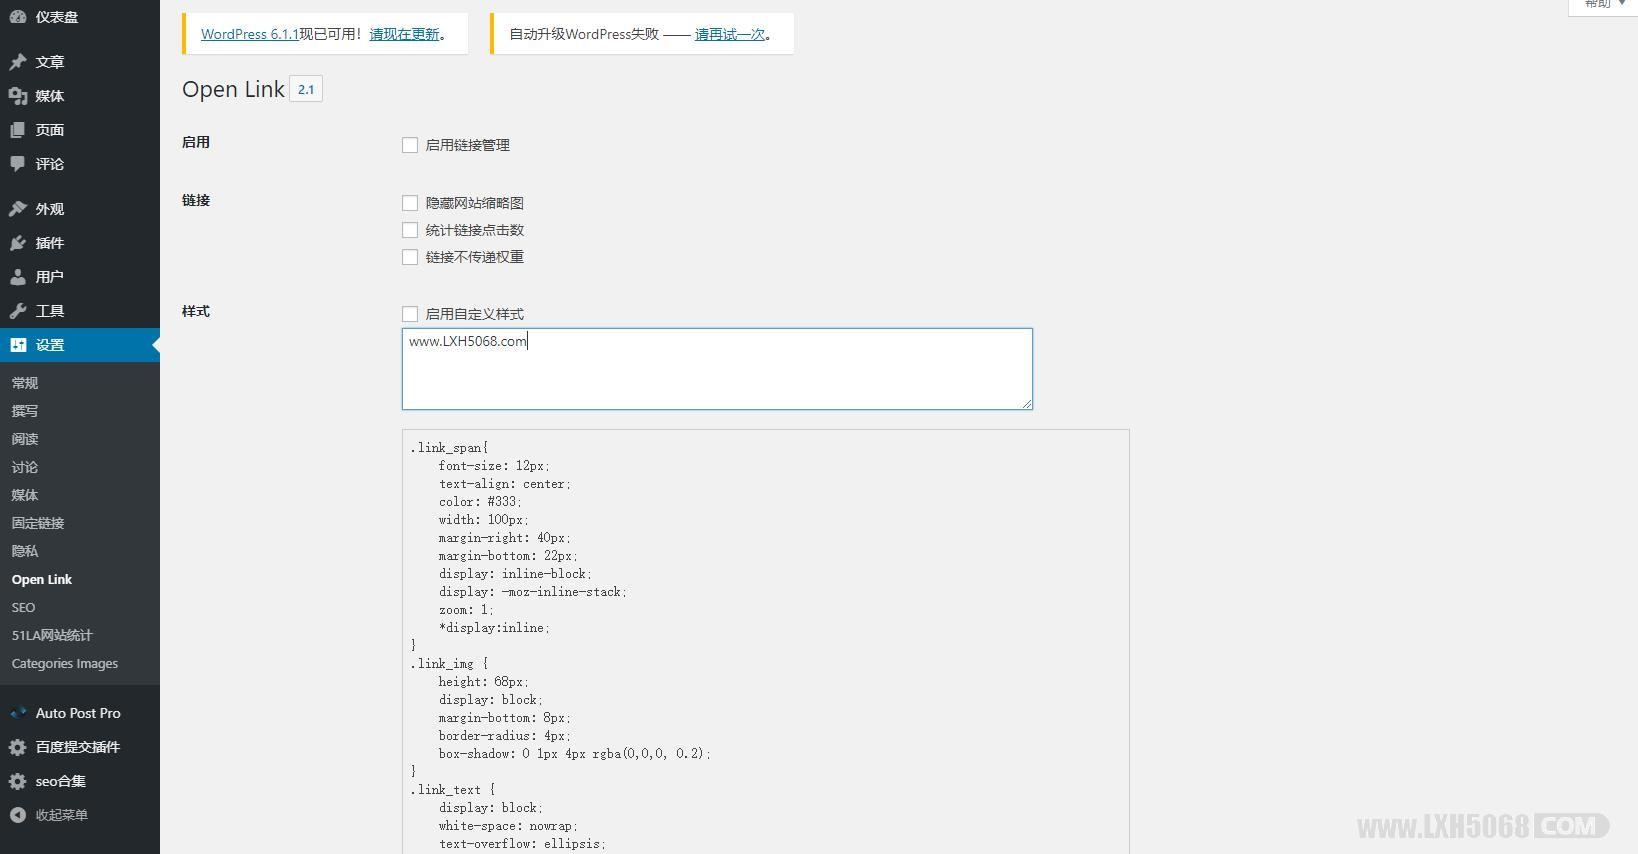Click the 请再试一次 retry link

[730, 34]
